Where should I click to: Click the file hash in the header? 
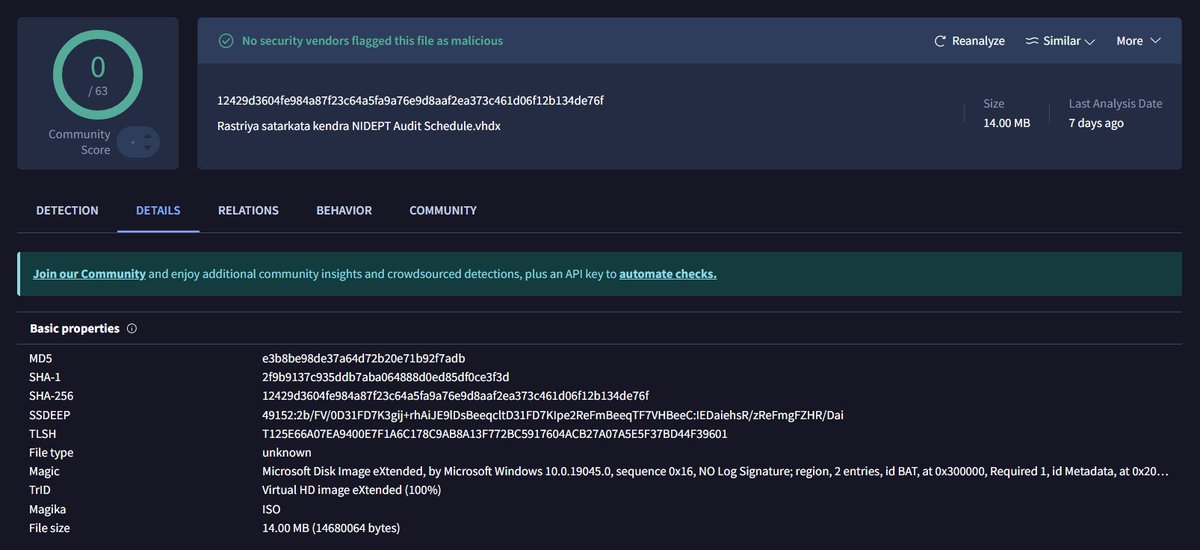point(410,100)
